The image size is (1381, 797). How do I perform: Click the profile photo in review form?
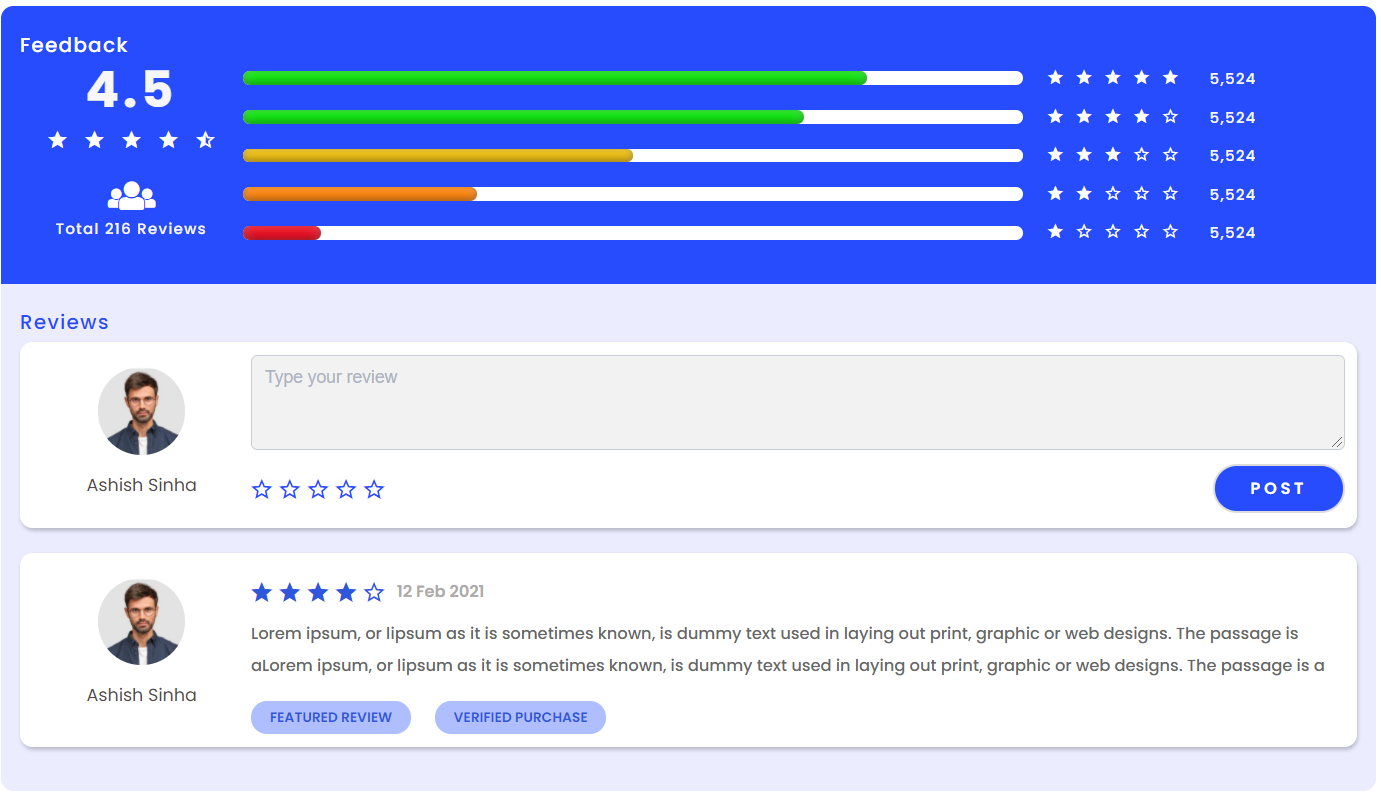point(141,412)
